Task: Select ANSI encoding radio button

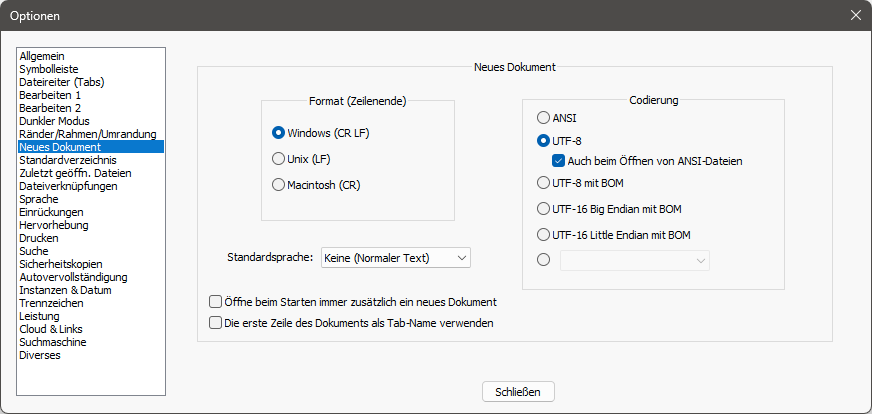Action: pyautogui.click(x=544, y=117)
